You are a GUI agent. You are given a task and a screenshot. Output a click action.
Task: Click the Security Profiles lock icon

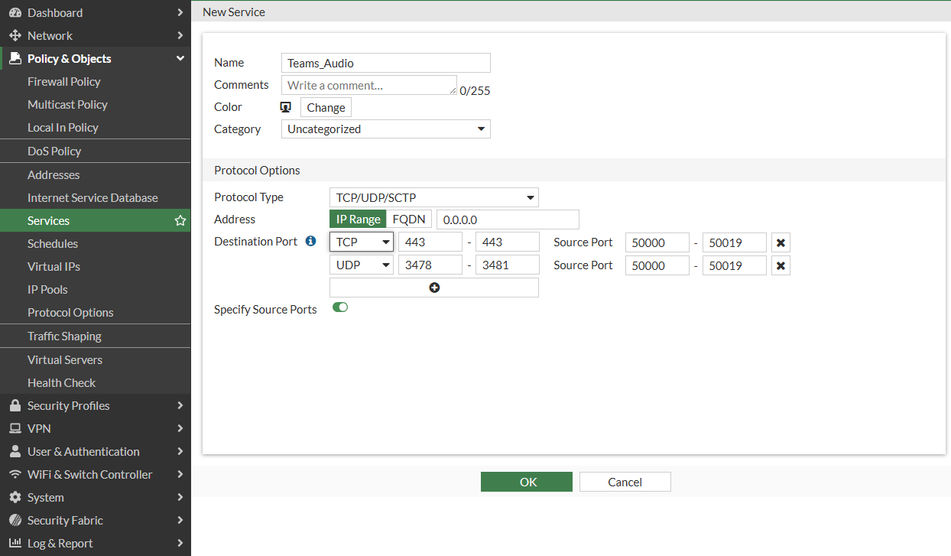[x=15, y=406]
